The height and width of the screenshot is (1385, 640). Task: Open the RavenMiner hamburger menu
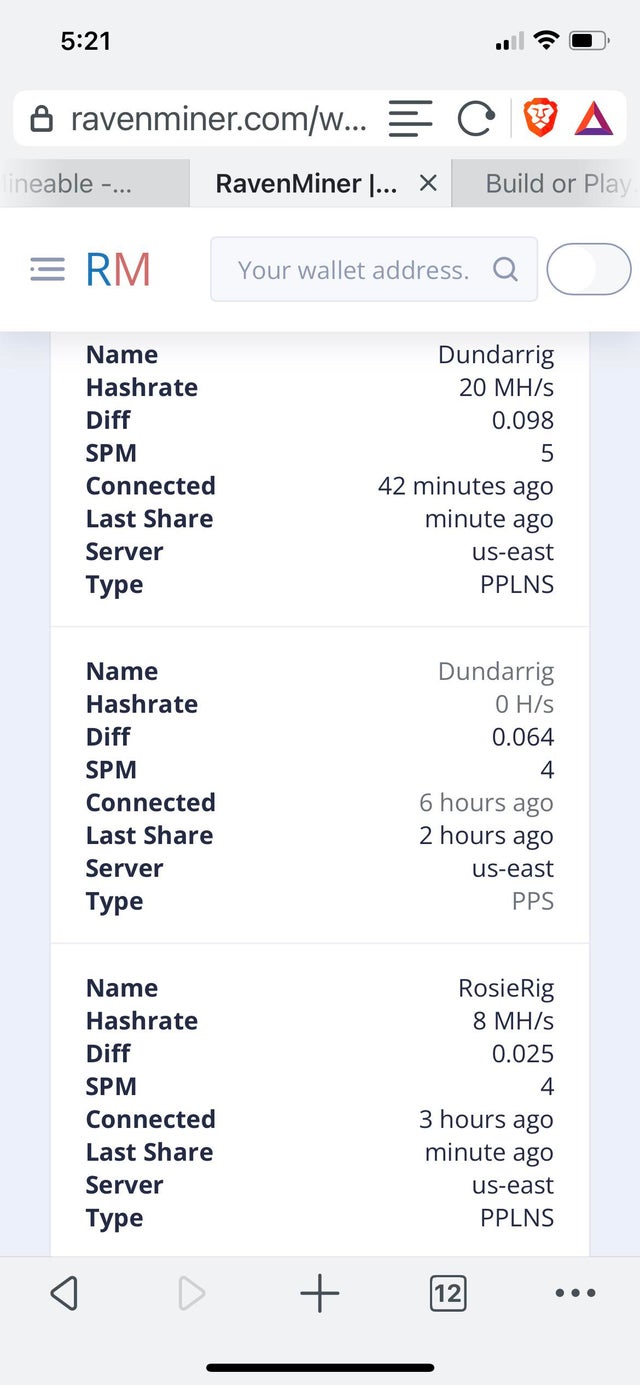47,269
